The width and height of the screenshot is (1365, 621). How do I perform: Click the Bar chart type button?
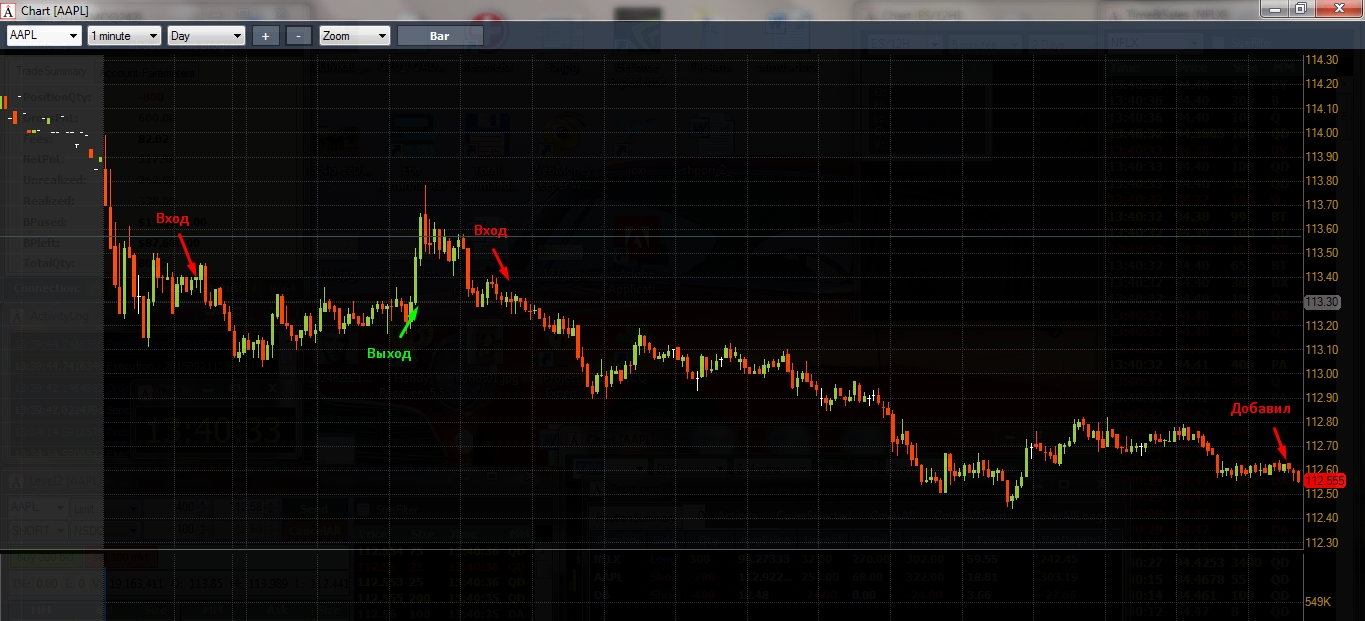(440, 35)
